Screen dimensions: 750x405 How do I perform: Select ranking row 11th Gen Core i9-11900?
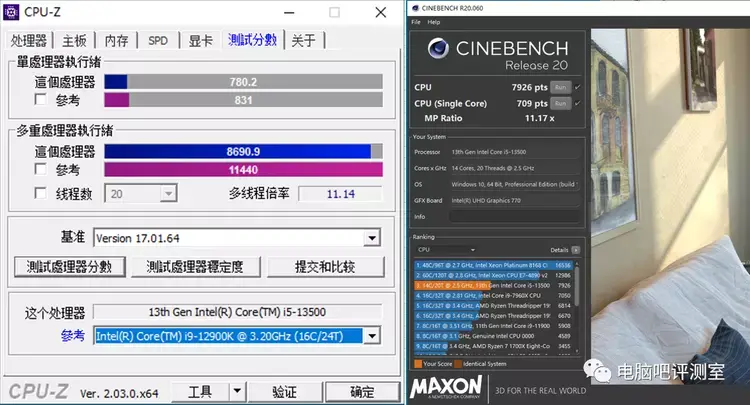(493, 326)
